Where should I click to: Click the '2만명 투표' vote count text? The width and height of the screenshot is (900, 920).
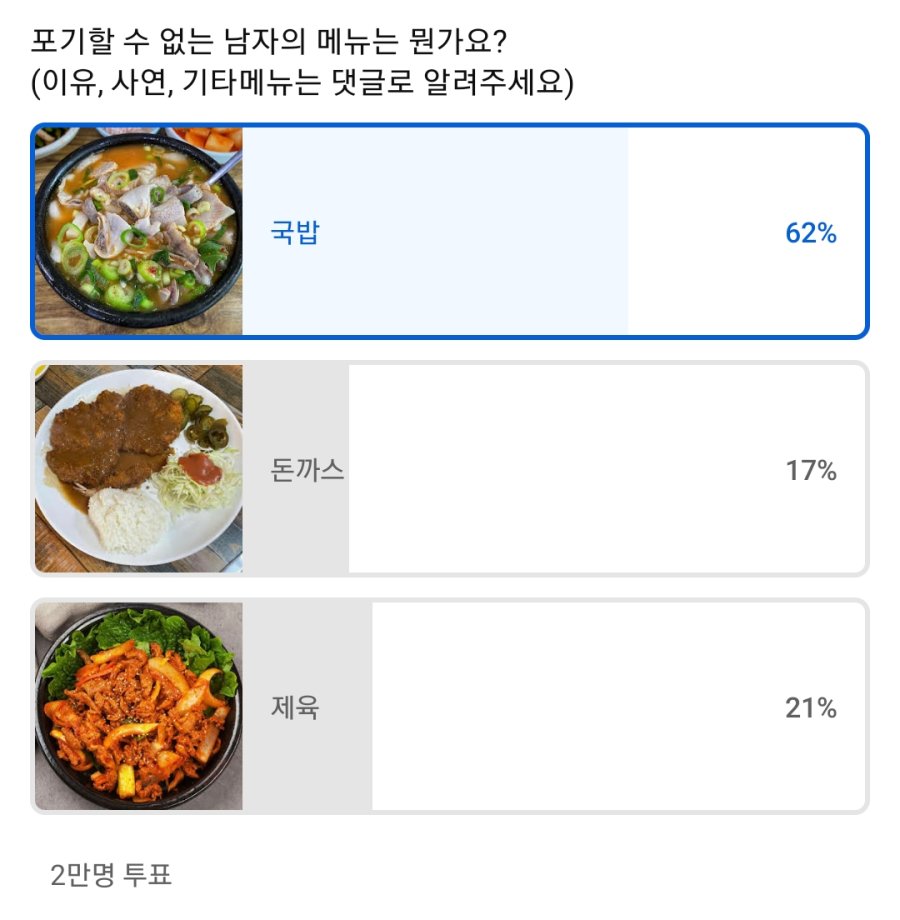[111, 875]
